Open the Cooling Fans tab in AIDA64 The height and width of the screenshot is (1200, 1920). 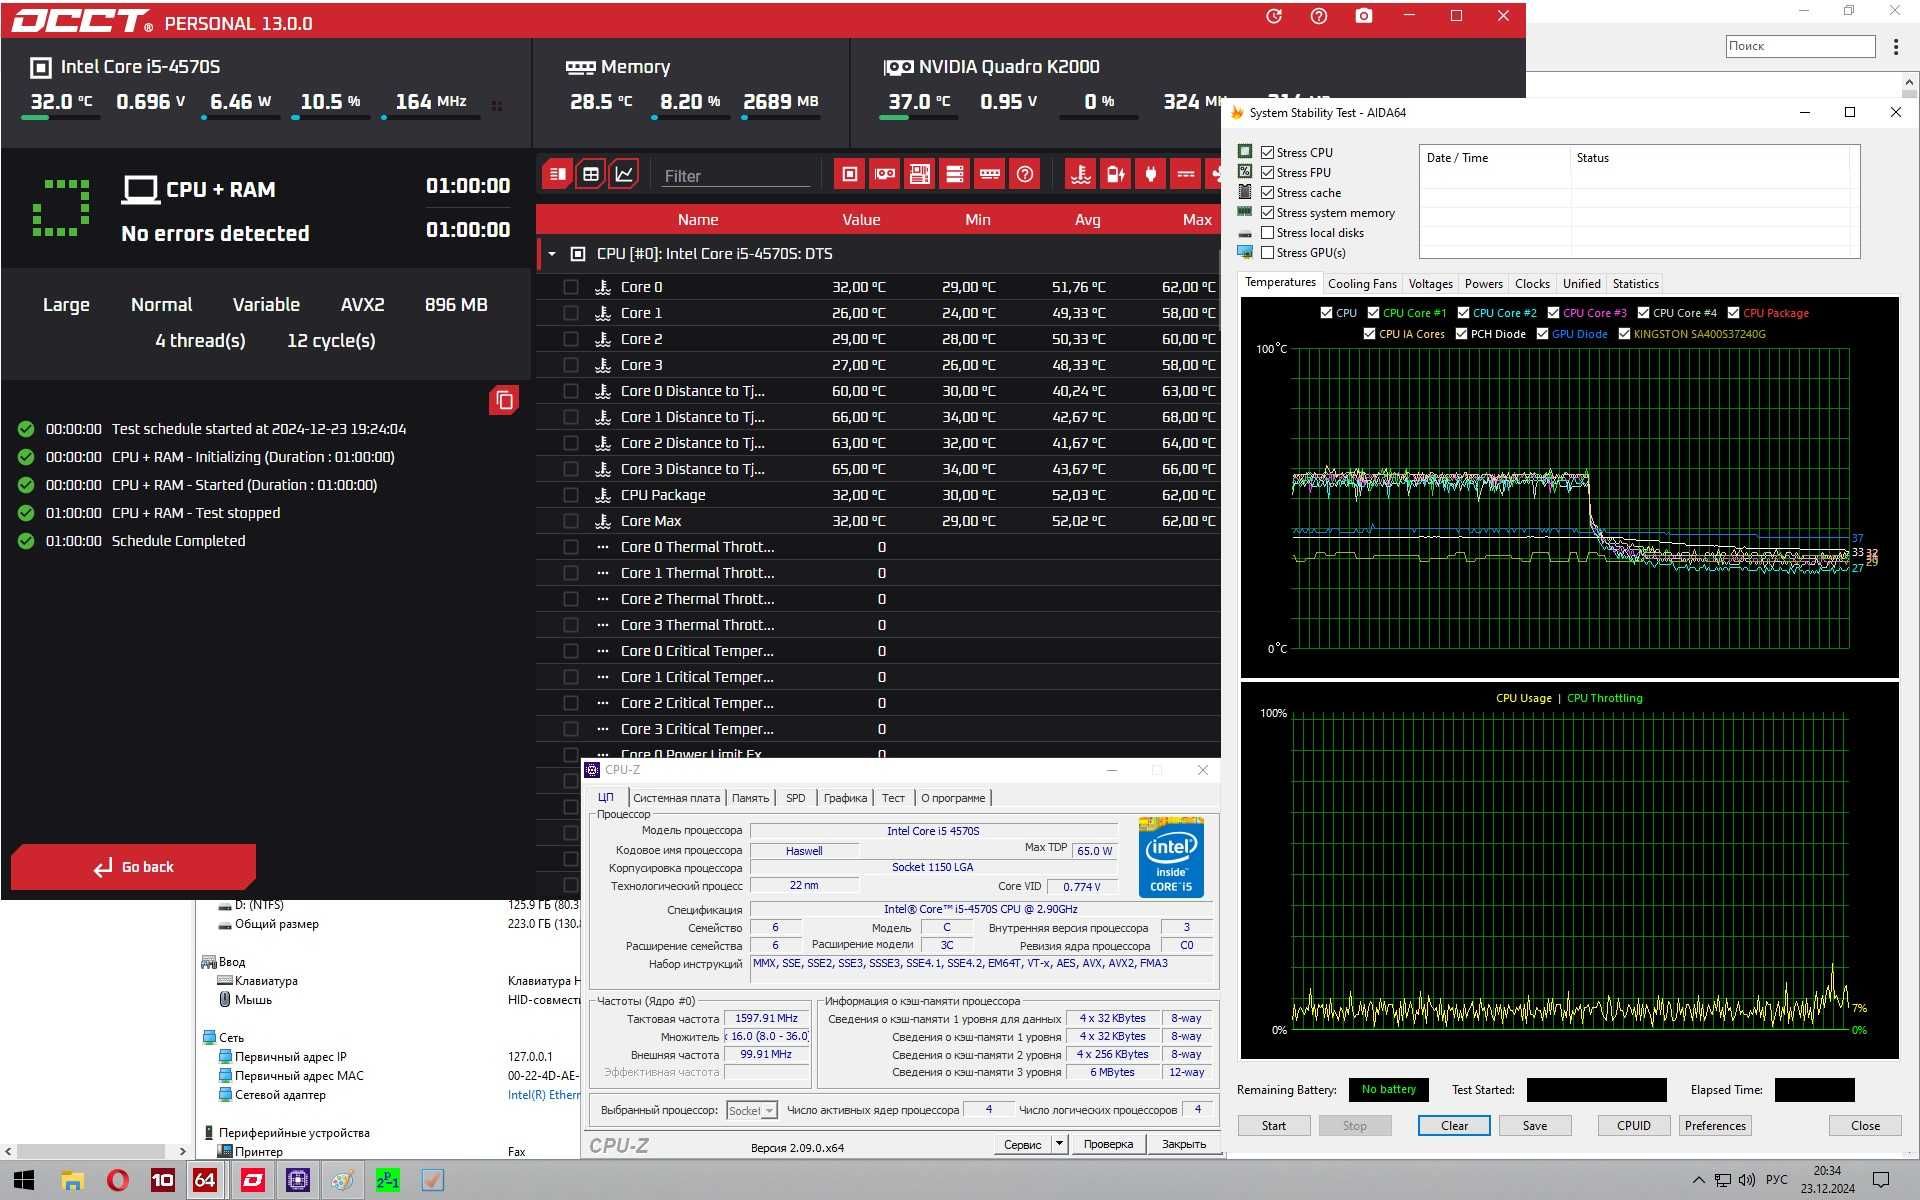coord(1362,284)
